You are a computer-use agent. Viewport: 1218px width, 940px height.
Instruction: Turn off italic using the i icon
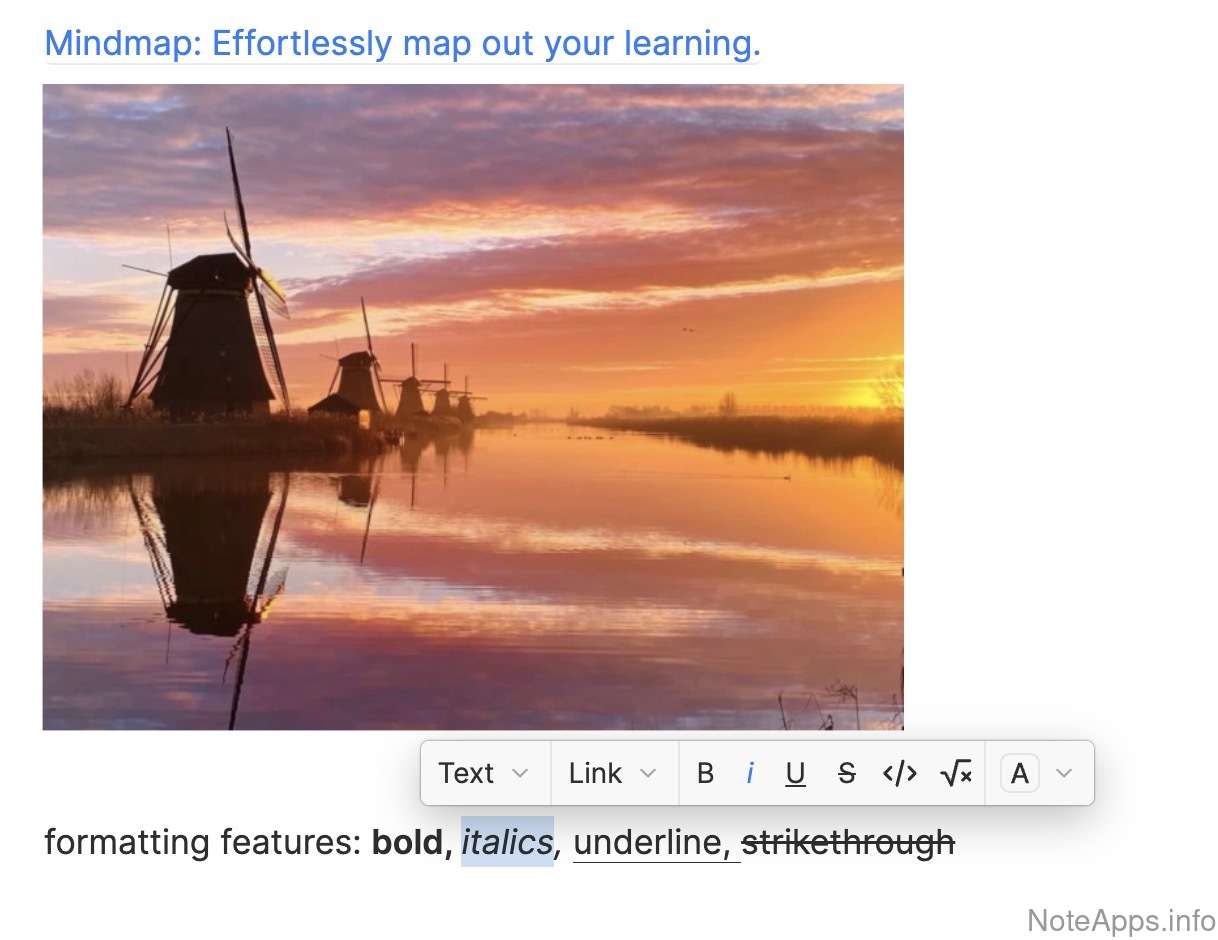click(750, 773)
